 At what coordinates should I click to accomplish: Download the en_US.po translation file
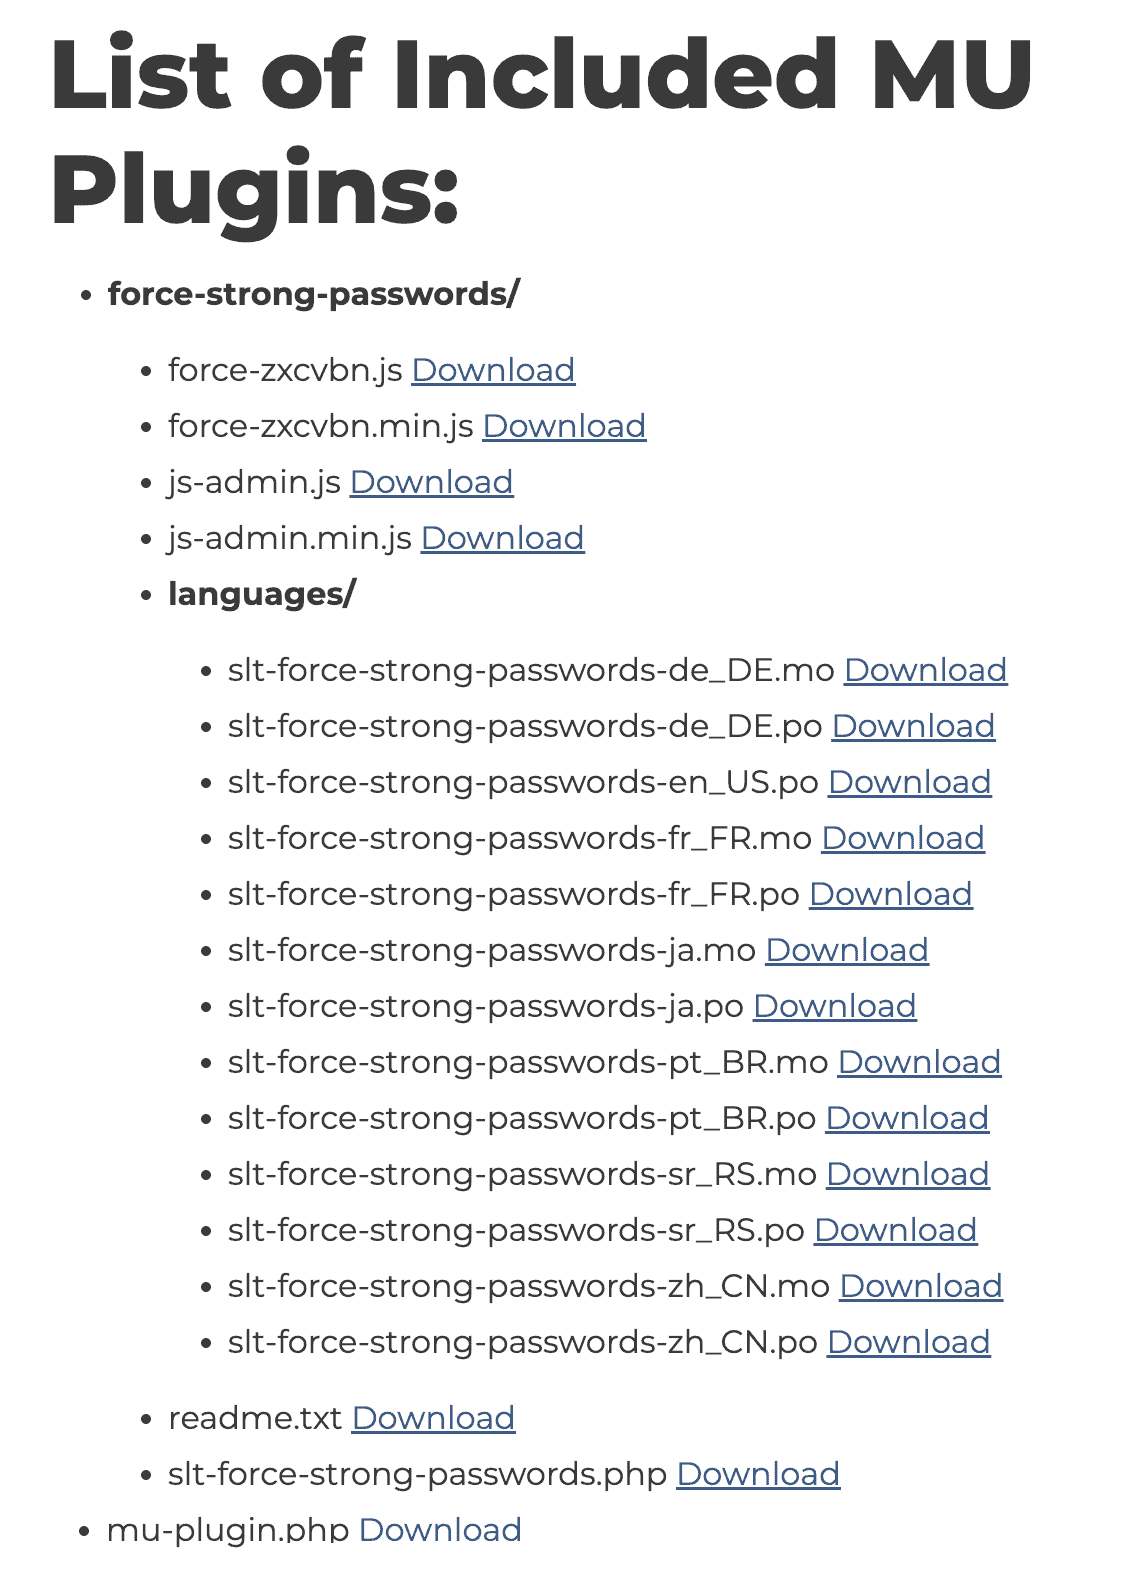pos(909,782)
